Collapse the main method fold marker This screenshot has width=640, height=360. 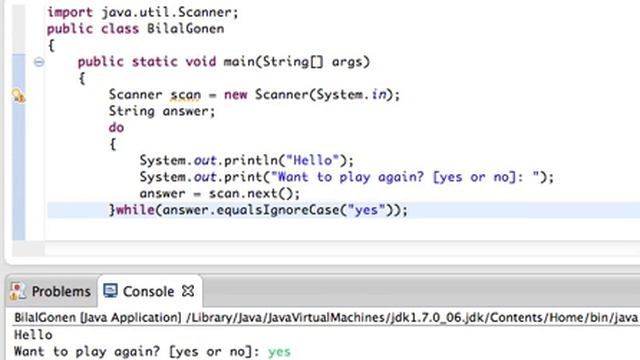click(39, 62)
